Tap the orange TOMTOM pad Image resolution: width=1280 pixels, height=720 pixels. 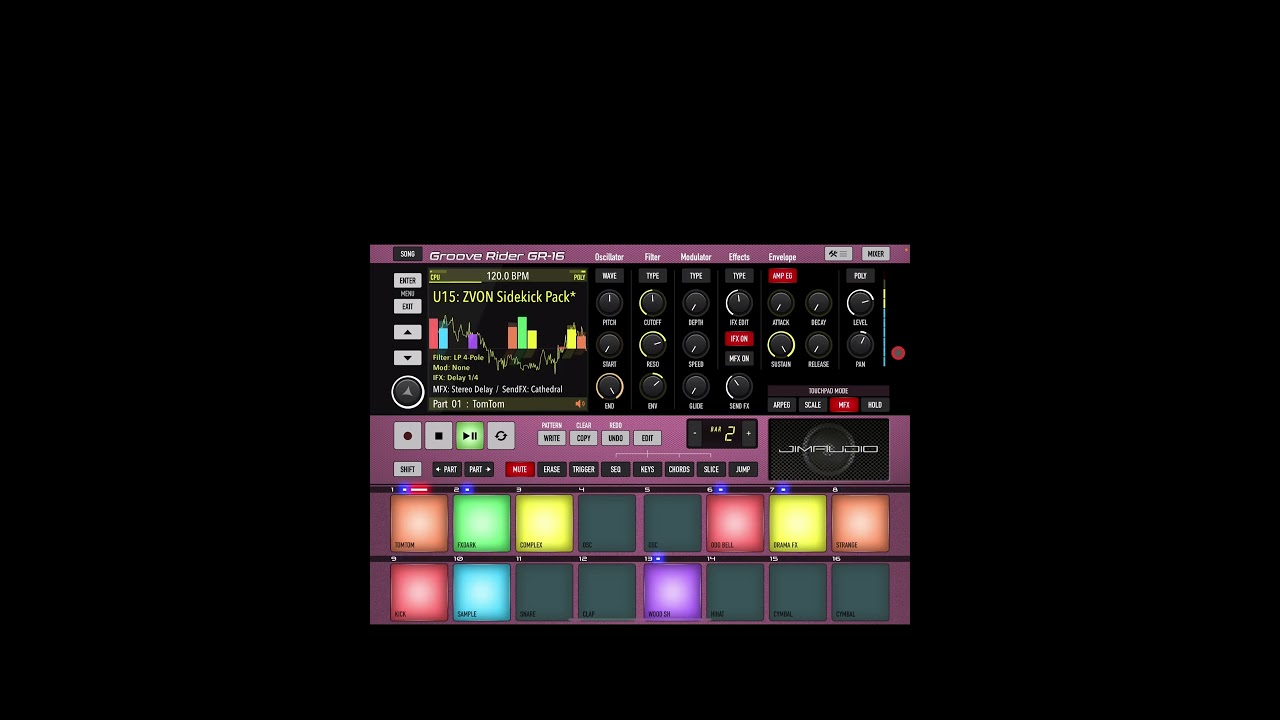(x=419, y=522)
